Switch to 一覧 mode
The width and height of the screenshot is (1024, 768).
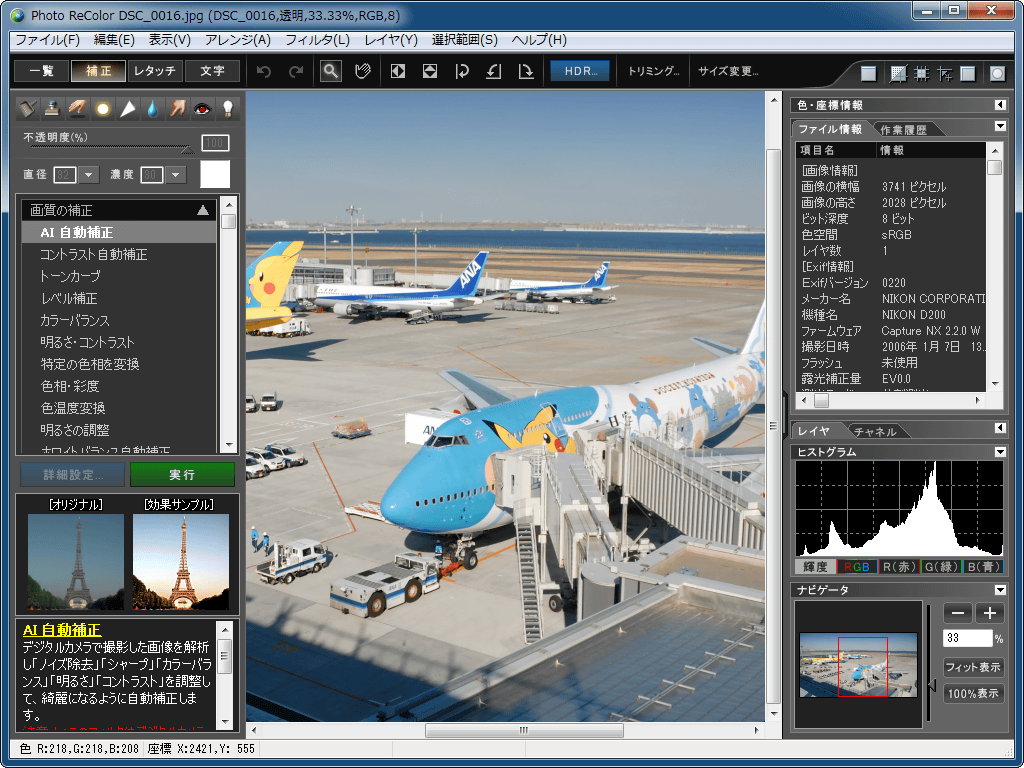coord(42,71)
